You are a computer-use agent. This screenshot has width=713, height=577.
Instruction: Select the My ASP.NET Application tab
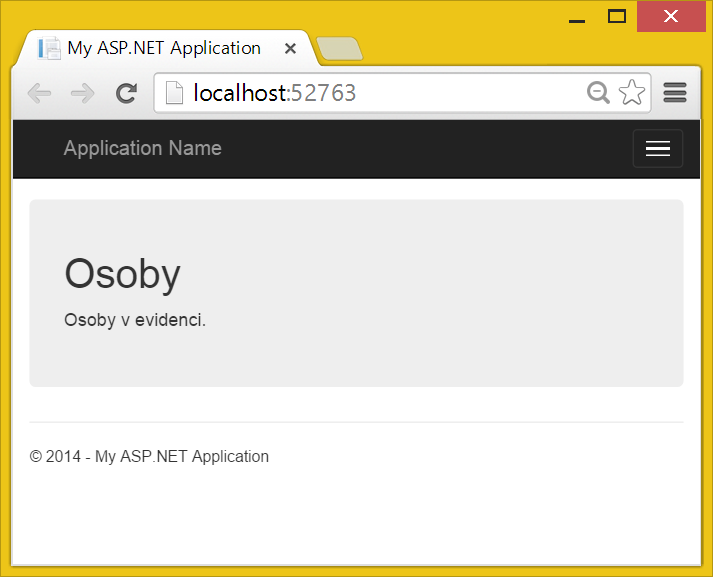coord(166,48)
